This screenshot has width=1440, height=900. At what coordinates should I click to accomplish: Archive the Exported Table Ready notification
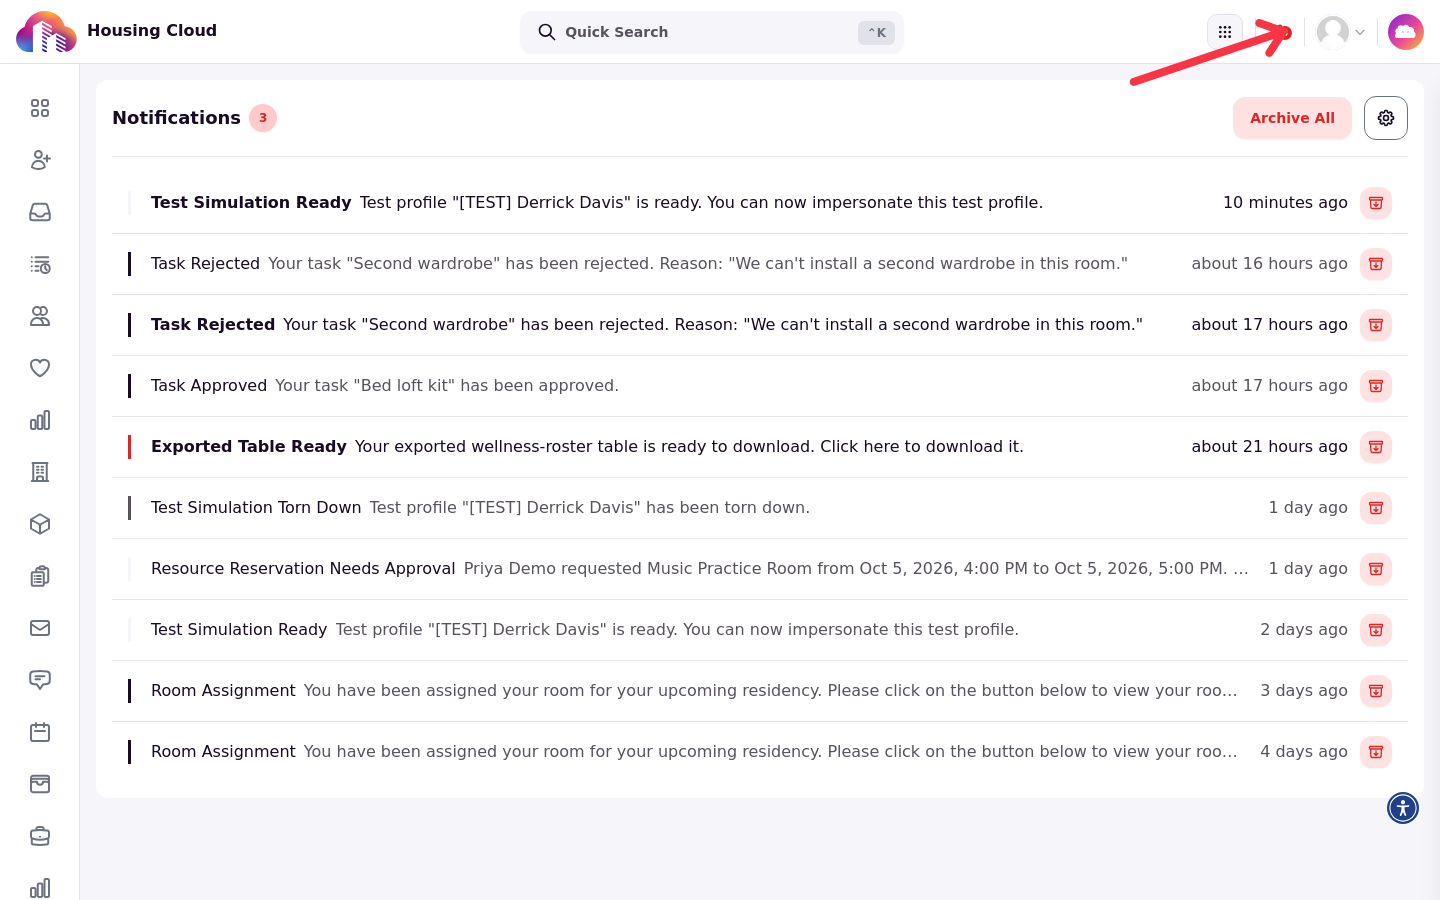[x=1376, y=447]
